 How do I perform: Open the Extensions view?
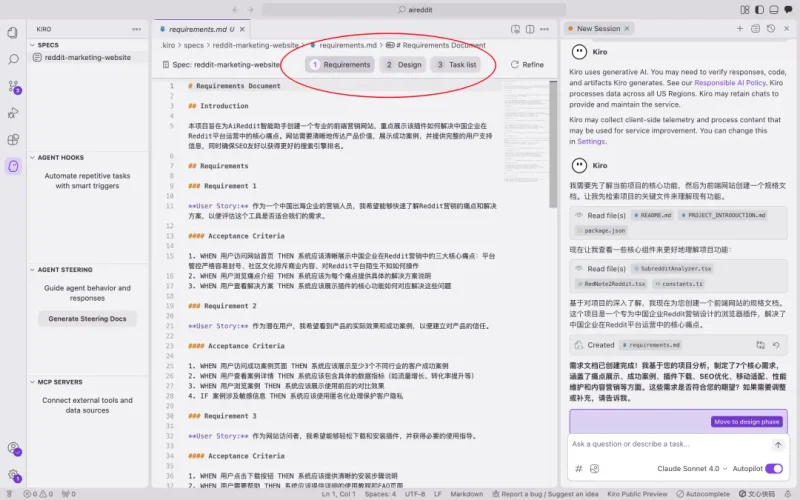pyautogui.click(x=13, y=139)
